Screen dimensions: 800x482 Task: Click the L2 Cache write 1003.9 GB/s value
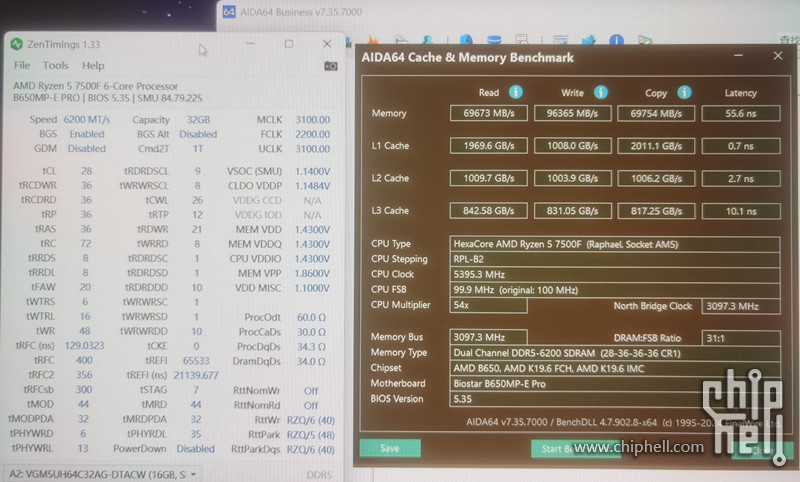click(572, 179)
